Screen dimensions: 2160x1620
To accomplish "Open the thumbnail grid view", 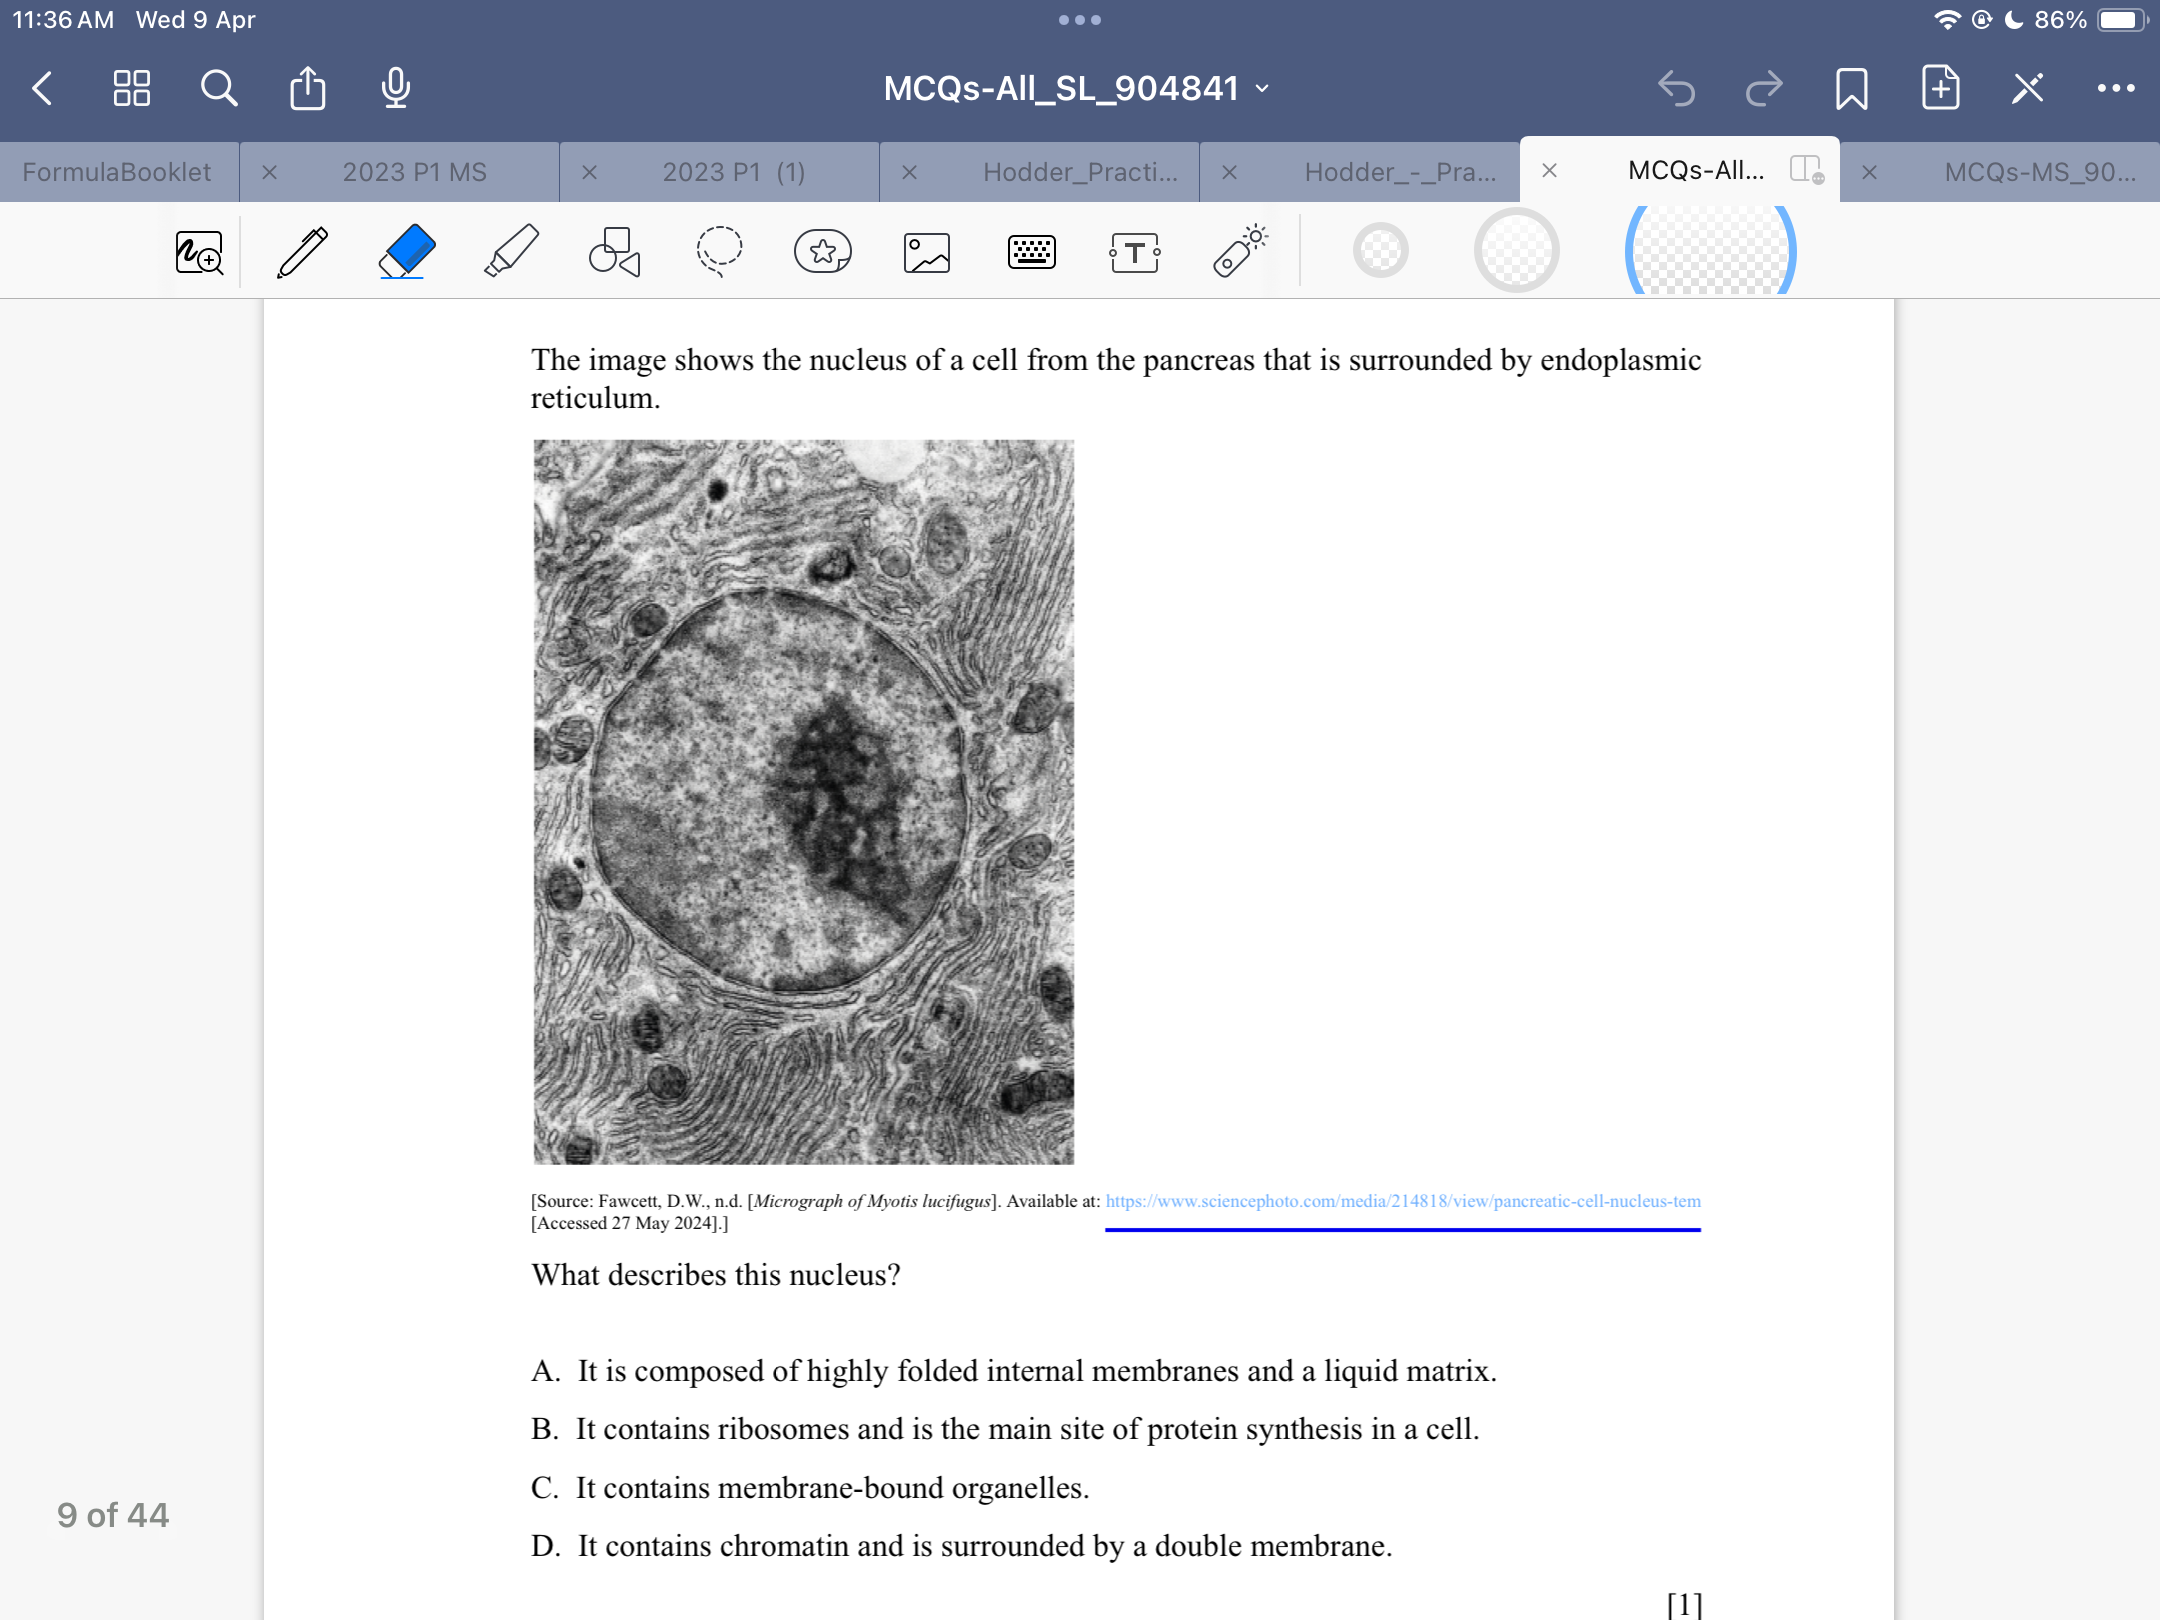I will coord(131,88).
